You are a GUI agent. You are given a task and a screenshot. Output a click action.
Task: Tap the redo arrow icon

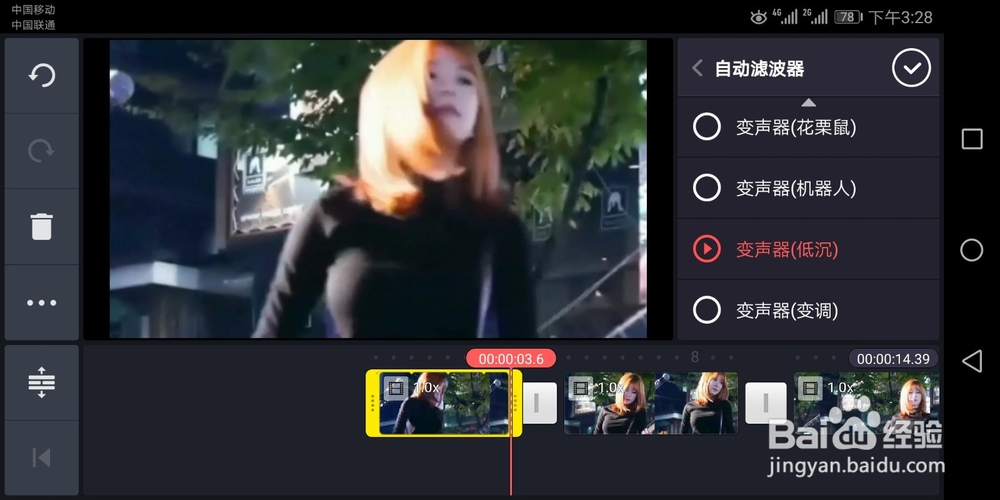(41, 151)
